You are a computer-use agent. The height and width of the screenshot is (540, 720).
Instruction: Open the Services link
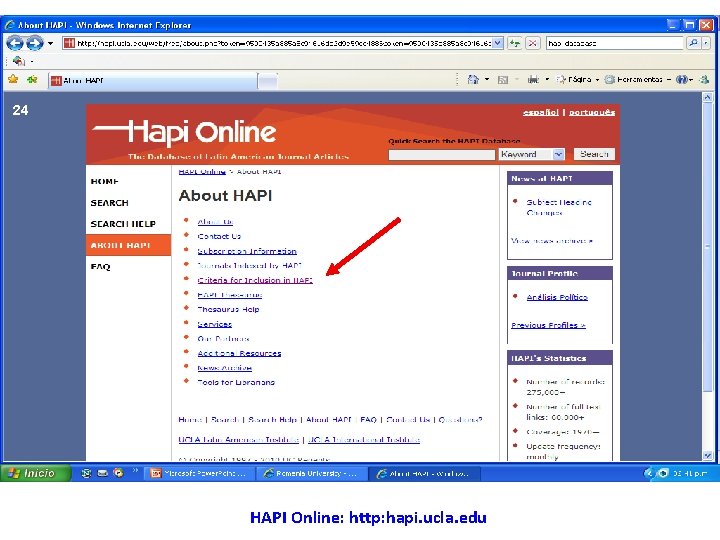214,324
